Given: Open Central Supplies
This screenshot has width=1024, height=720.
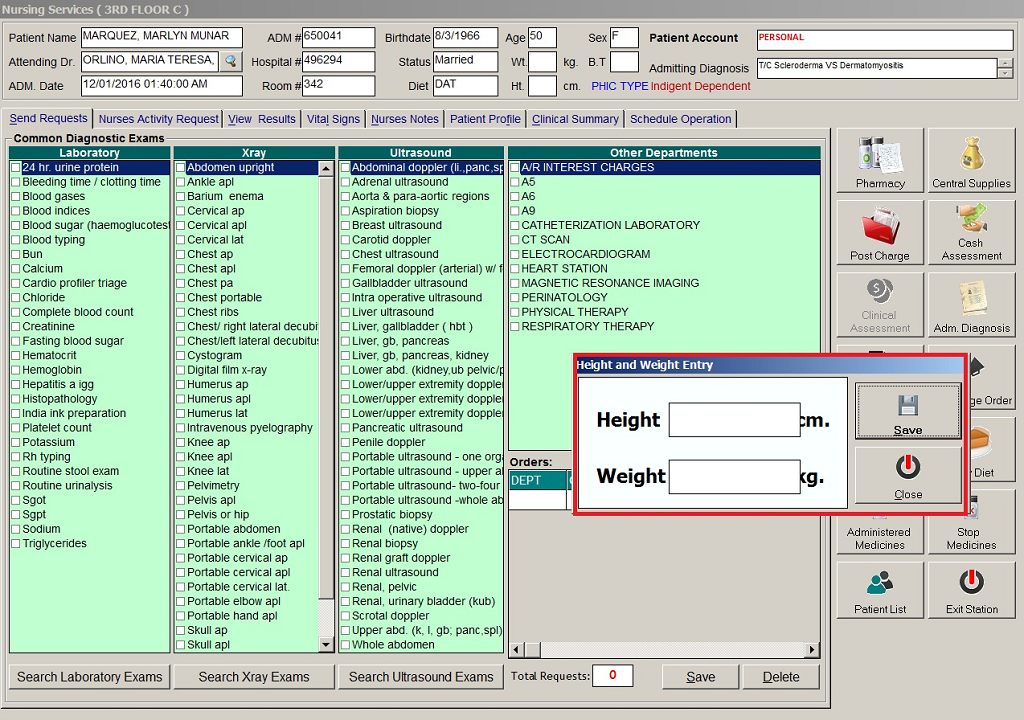Looking at the screenshot, I should (x=971, y=161).
